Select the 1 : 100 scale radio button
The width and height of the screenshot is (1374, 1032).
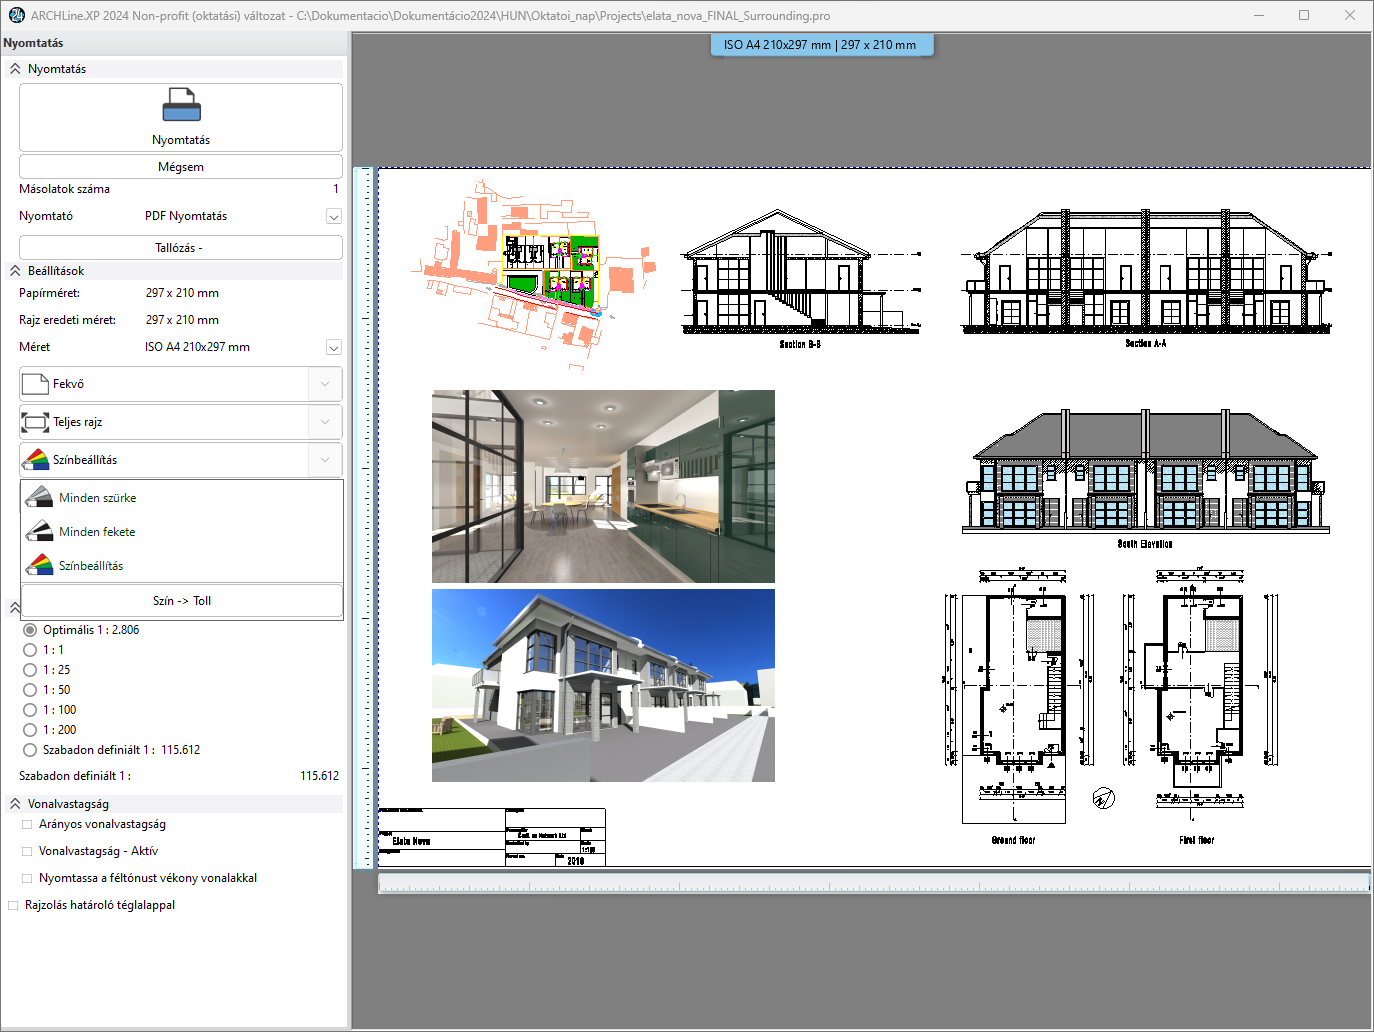pos(30,710)
